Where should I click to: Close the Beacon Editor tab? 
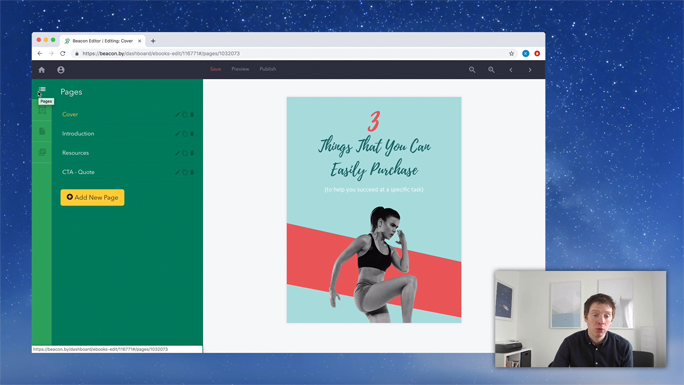140,41
